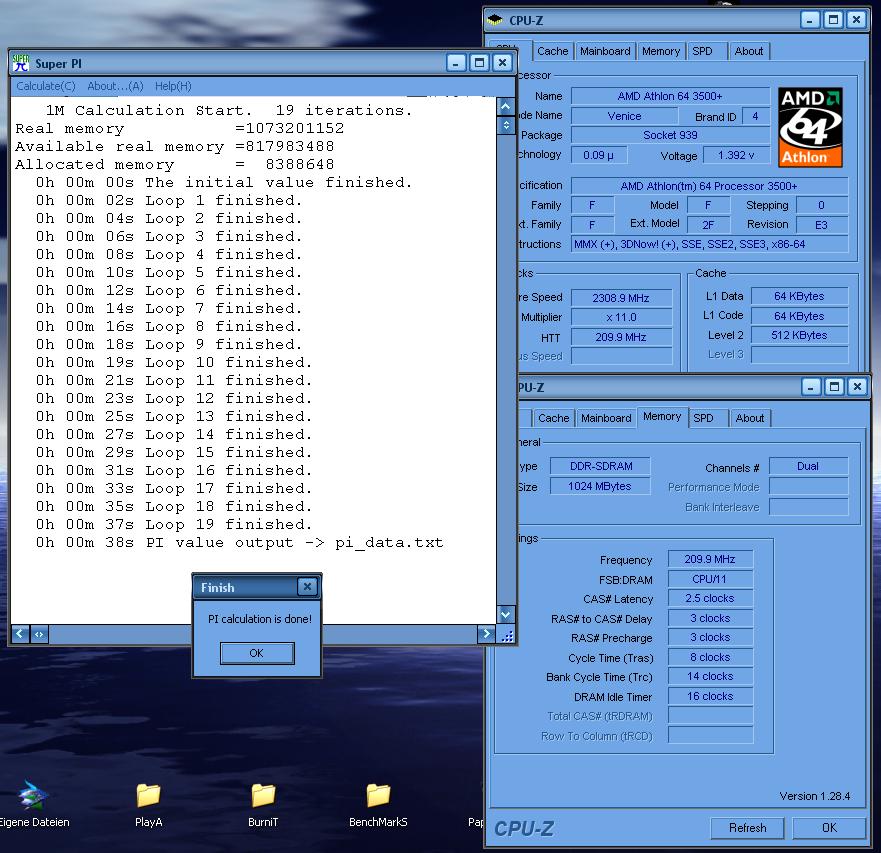Screen dimensions: 881x853
Task: Click the core speed value 2308.9 MHz
Action: [x=621, y=298]
